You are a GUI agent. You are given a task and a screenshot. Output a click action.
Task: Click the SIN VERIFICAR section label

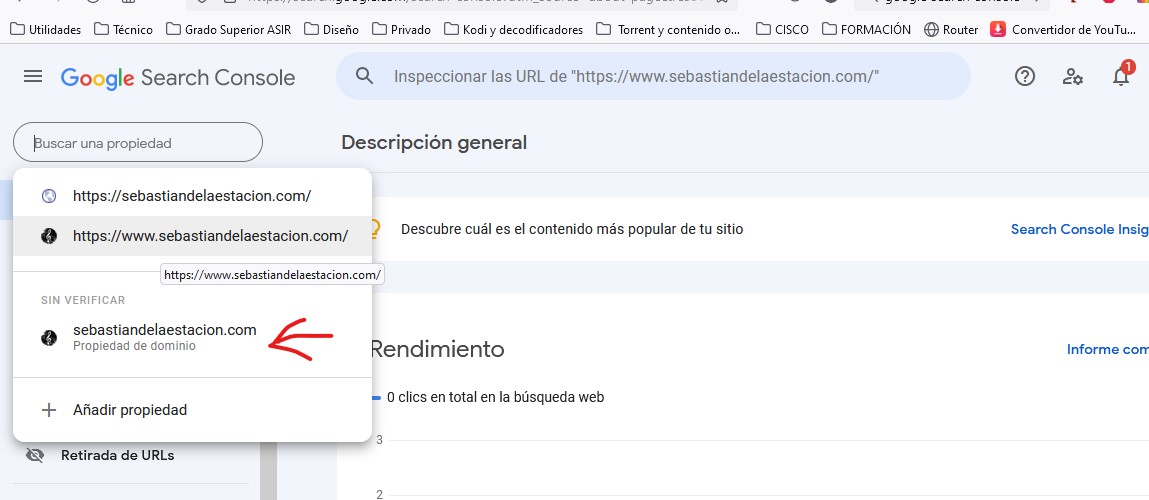point(83,300)
